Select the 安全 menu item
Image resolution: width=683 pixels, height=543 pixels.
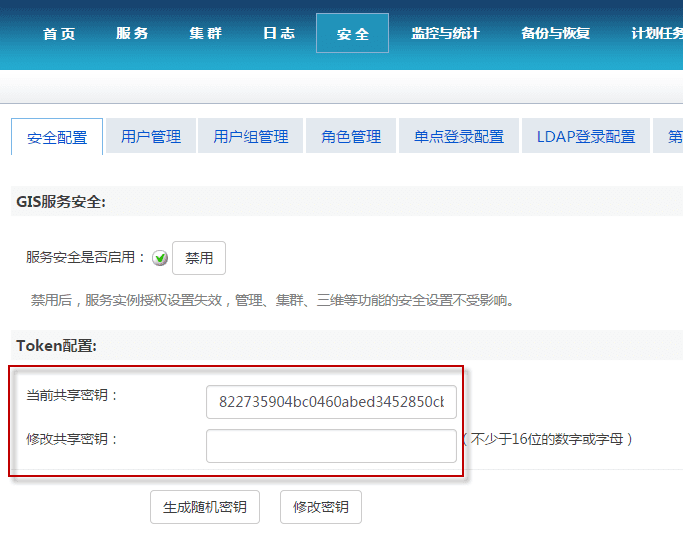[352, 33]
